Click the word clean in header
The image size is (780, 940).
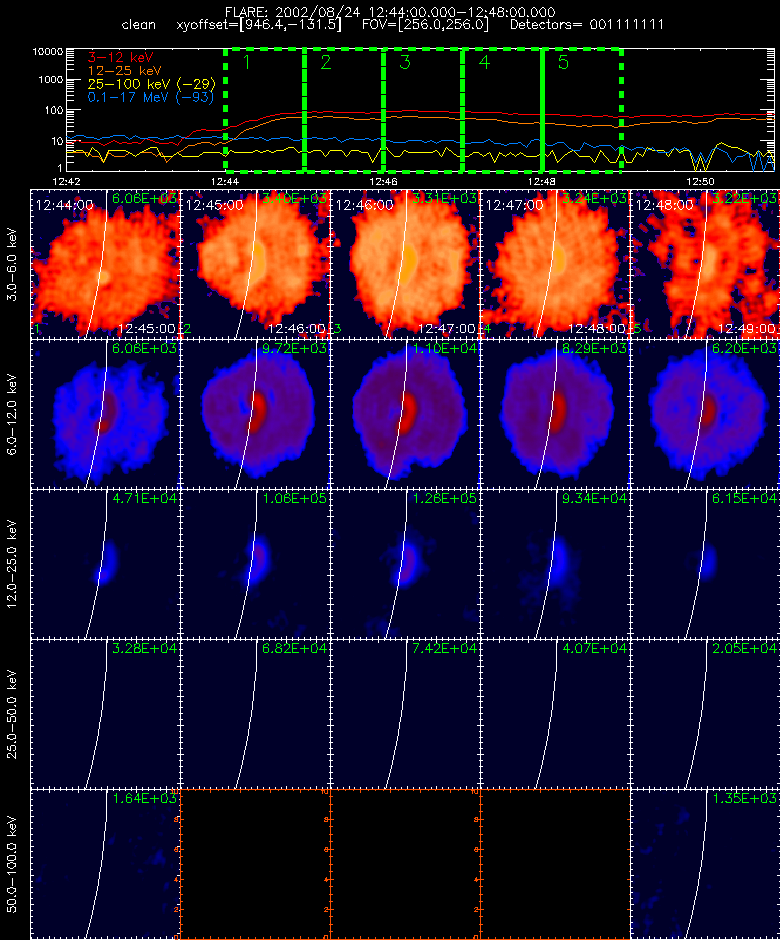pyautogui.click(x=138, y=25)
